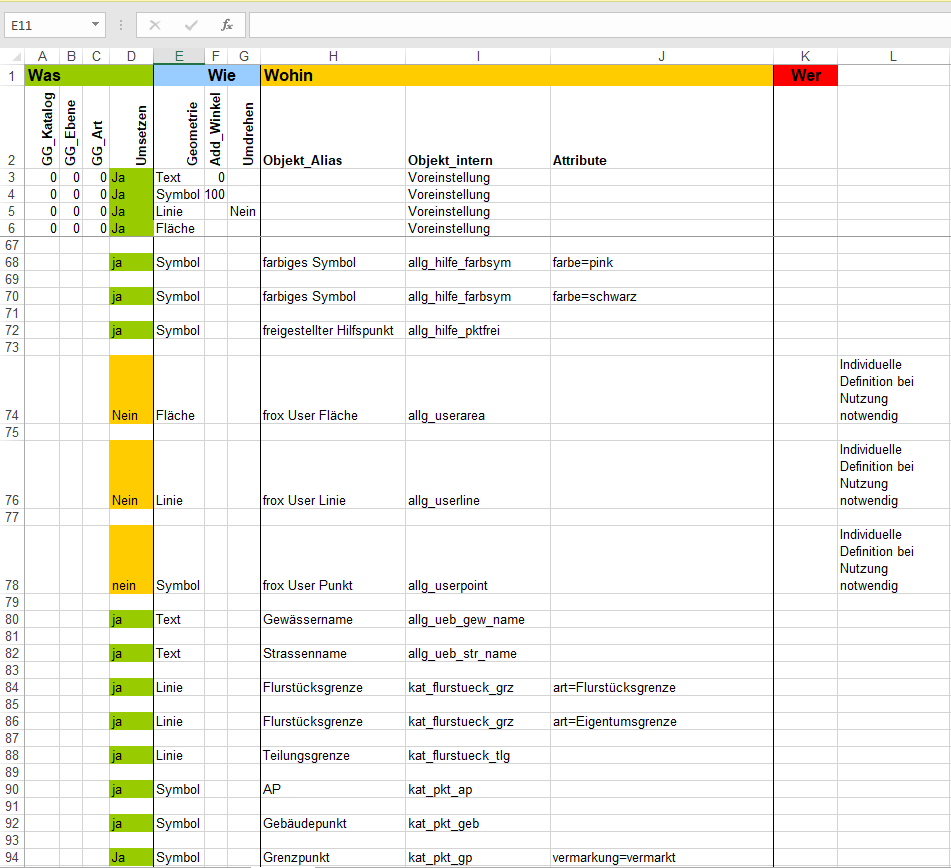Select column H header
951x868 pixels.
pyautogui.click(x=332, y=56)
